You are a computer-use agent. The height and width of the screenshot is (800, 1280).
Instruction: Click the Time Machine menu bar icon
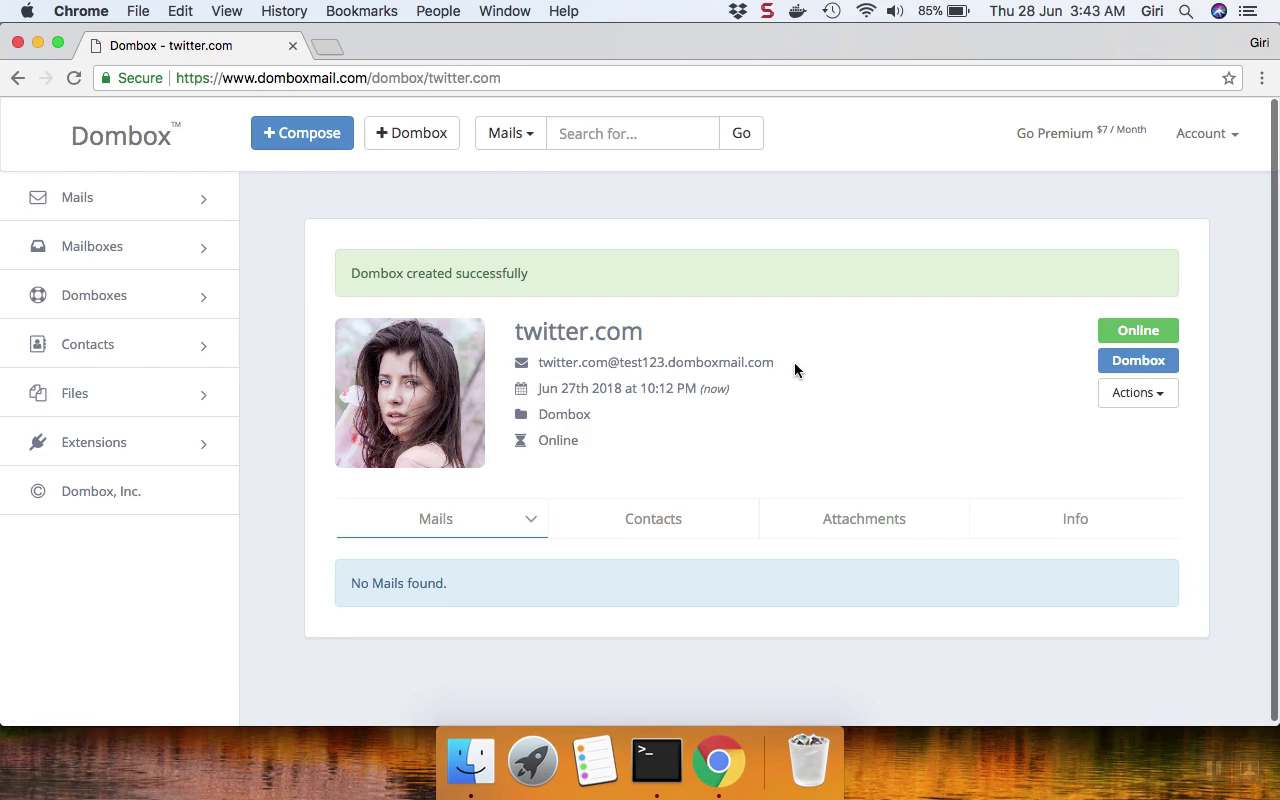(x=831, y=11)
